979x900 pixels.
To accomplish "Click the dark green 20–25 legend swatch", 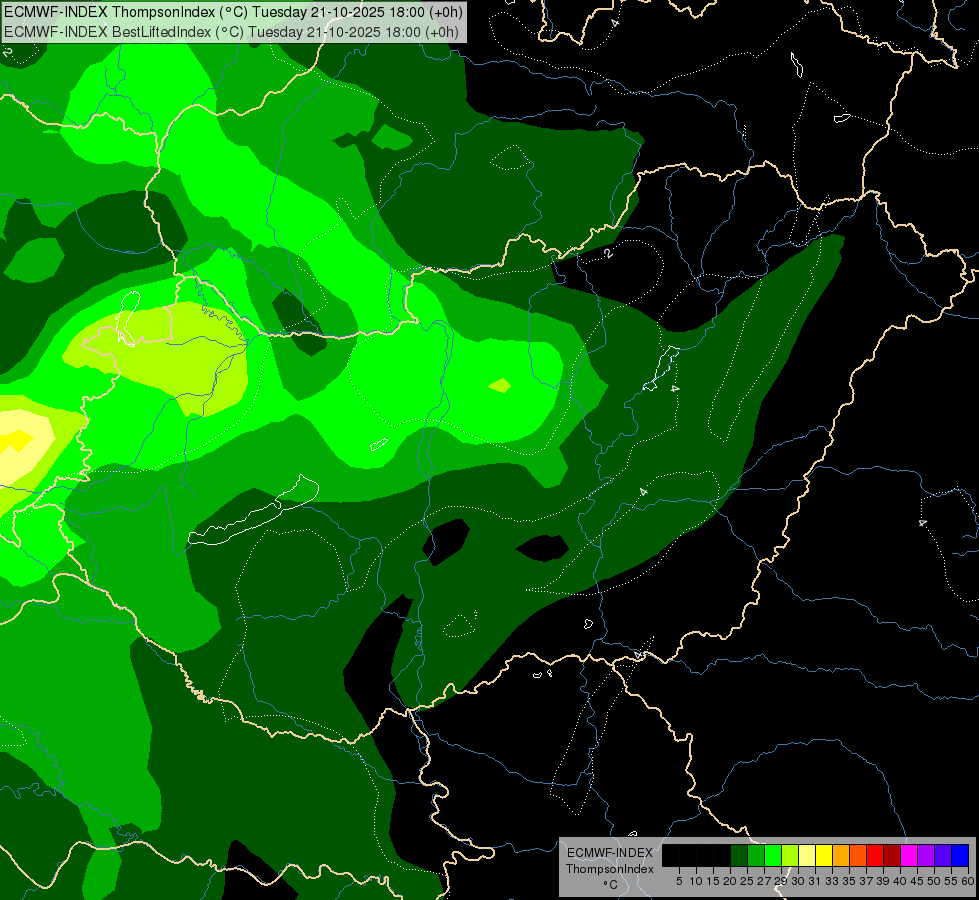I will pos(739,855).
